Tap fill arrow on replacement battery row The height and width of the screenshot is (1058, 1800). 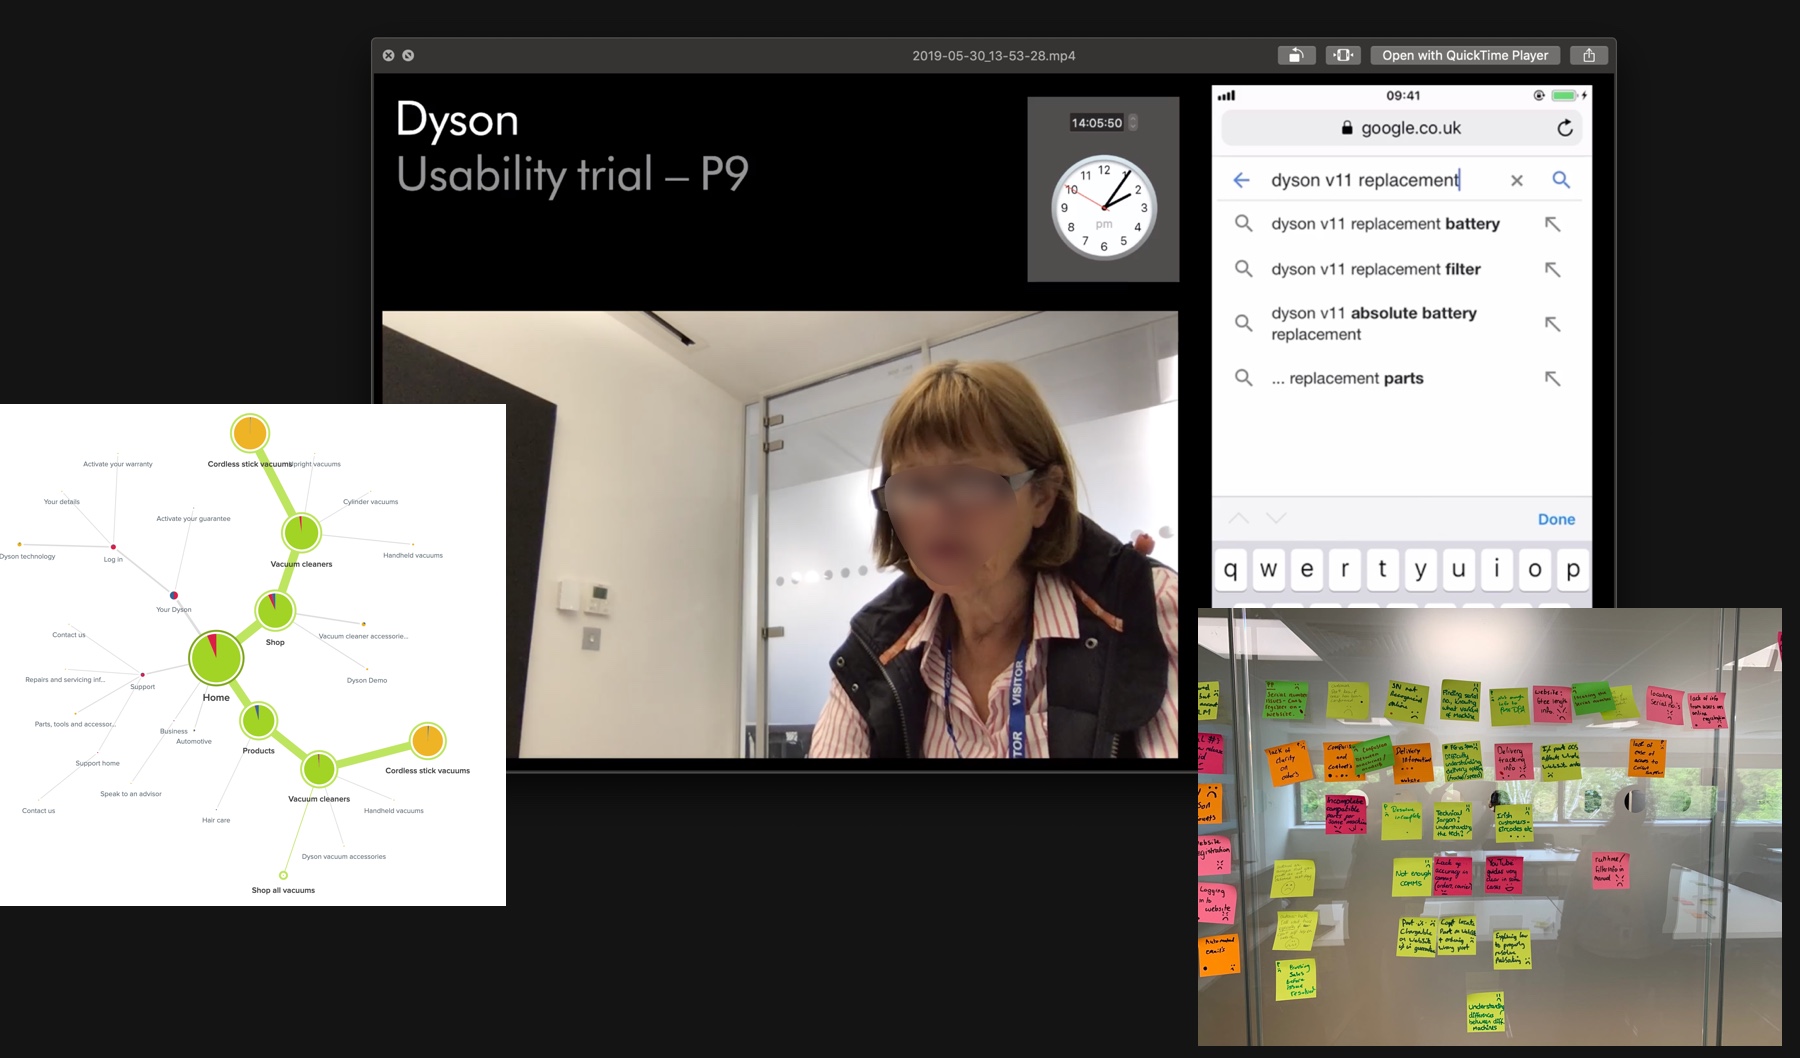coord(1552,224)
